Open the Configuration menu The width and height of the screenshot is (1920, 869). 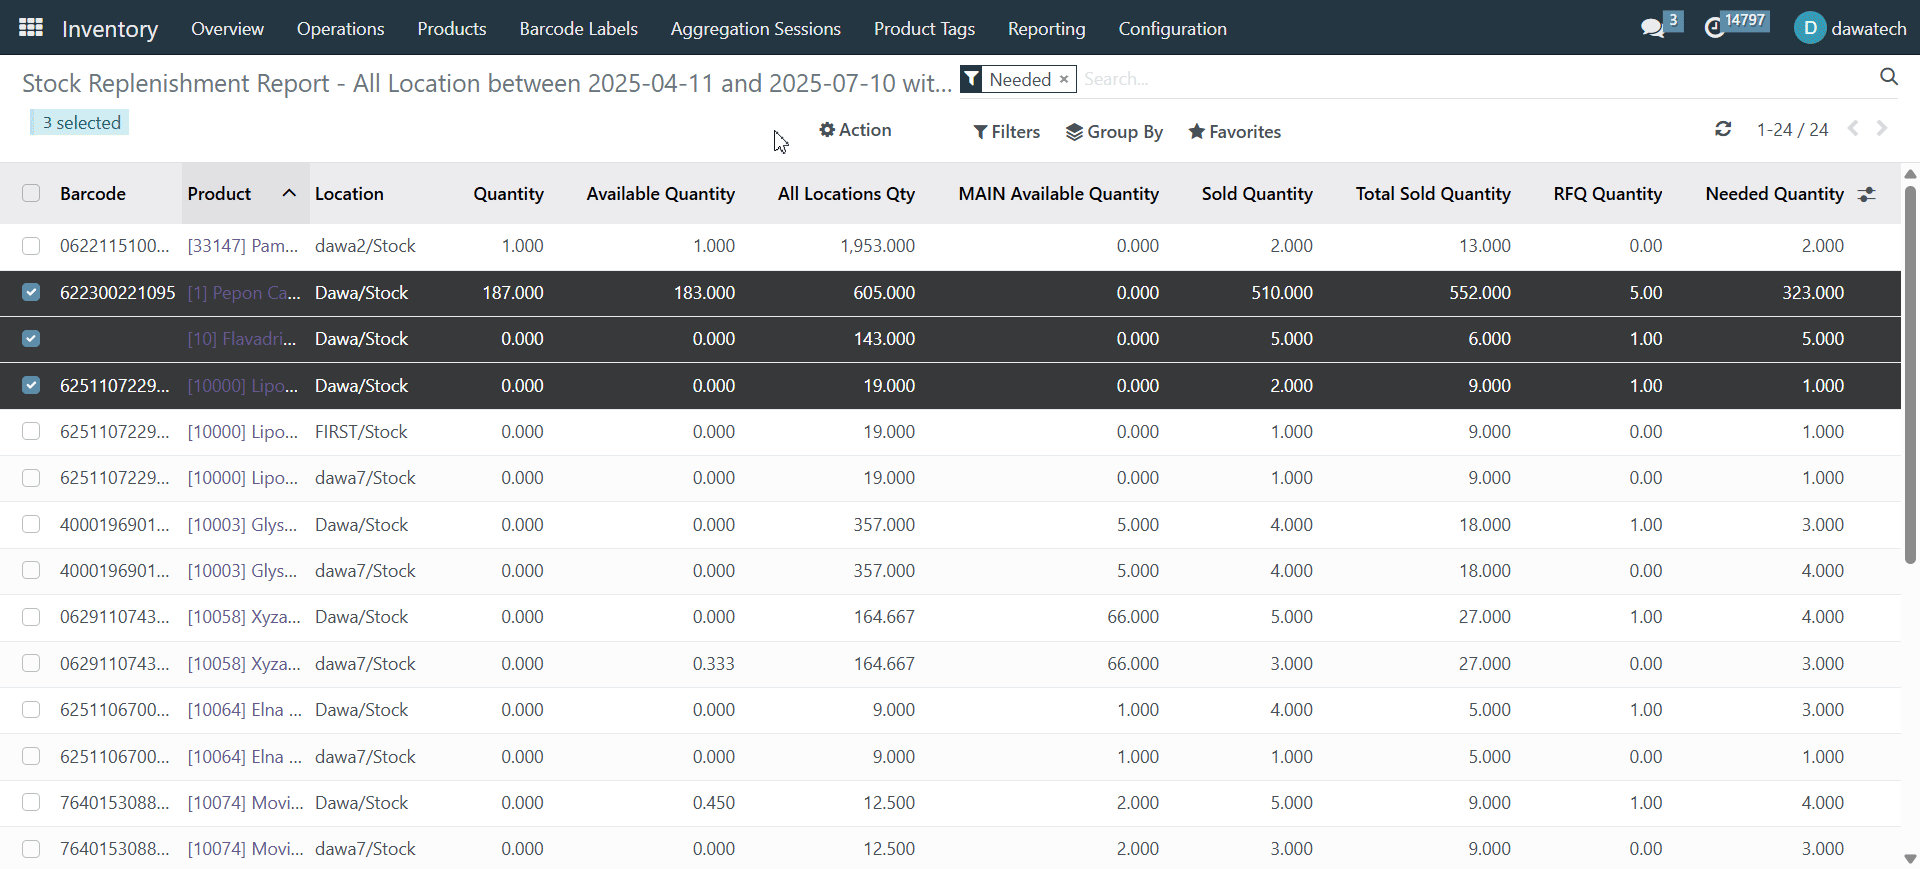tap(1172, 29)
